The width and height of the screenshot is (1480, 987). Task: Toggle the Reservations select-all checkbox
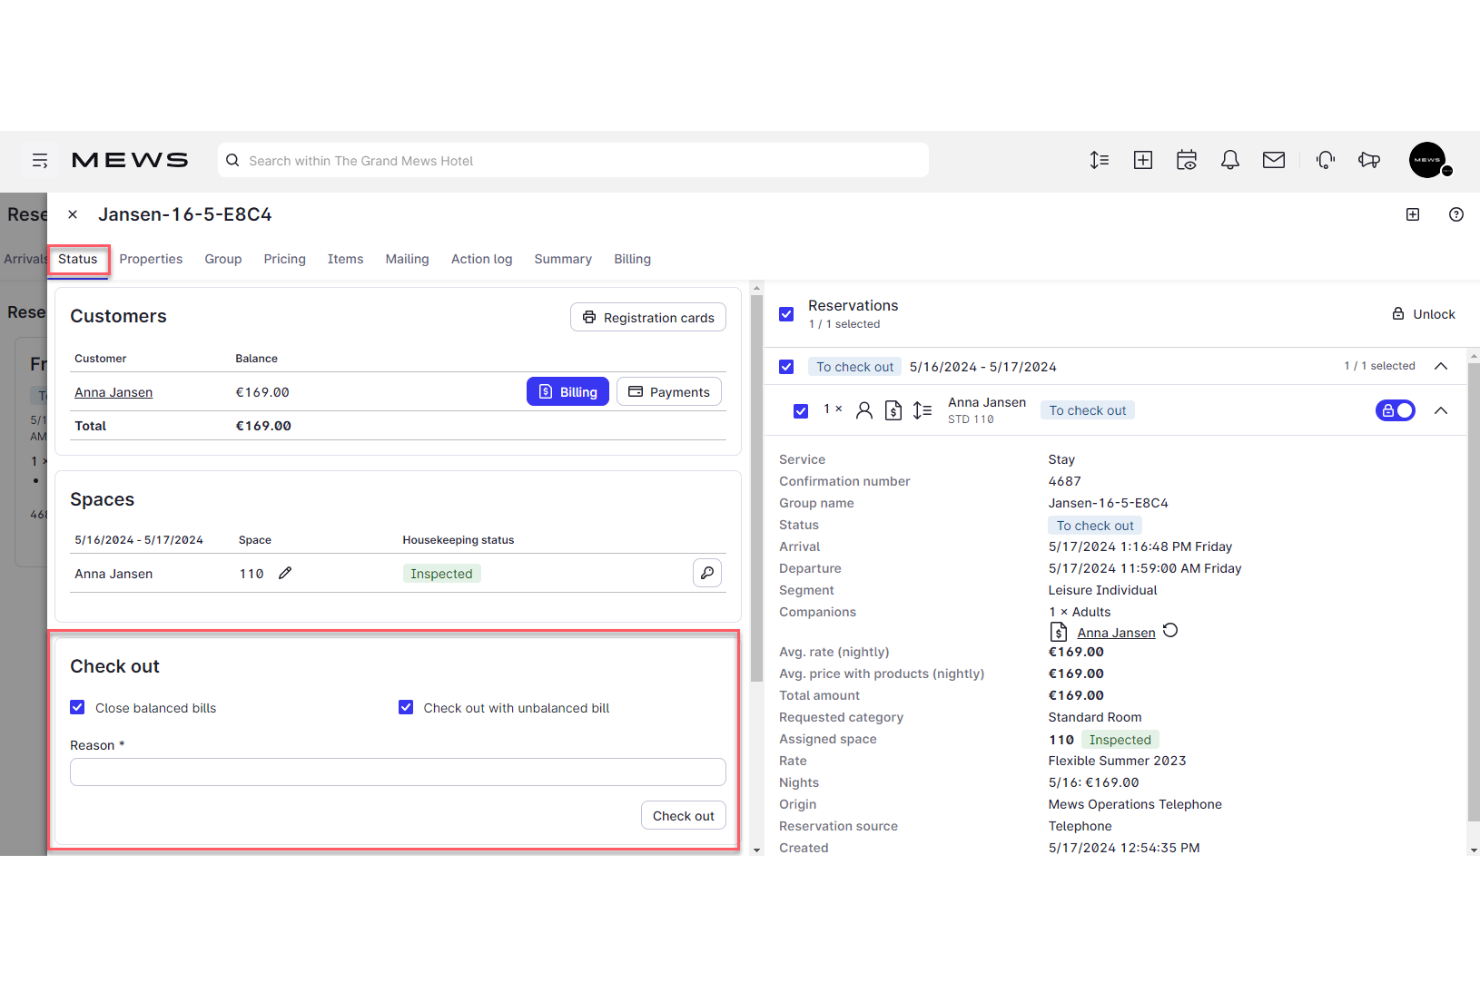(x=787, y=314)
